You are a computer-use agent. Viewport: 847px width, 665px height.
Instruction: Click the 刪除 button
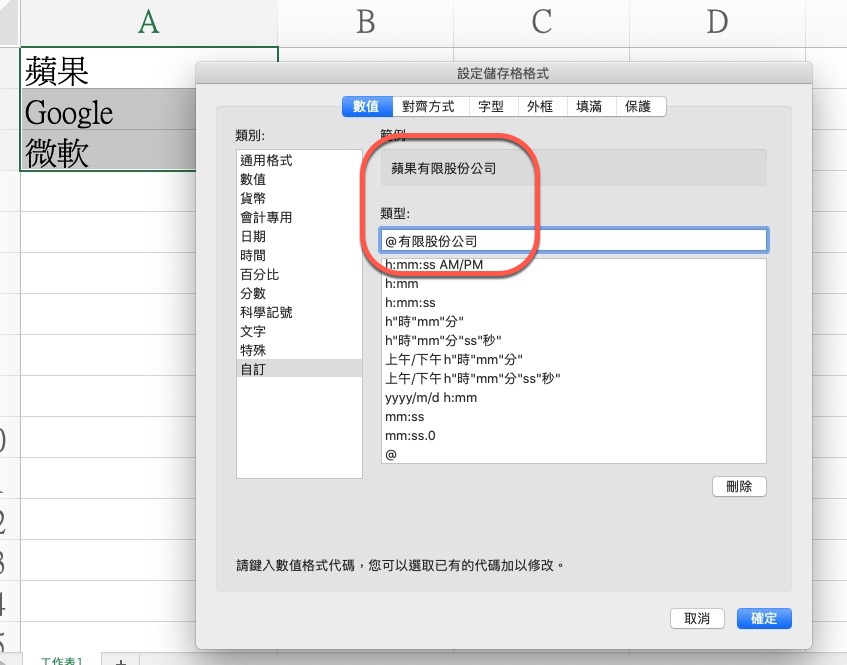point(739,486)
